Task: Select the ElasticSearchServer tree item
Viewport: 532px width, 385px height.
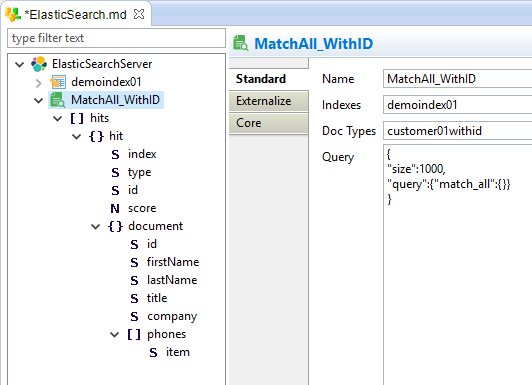Action: point(102,64)
